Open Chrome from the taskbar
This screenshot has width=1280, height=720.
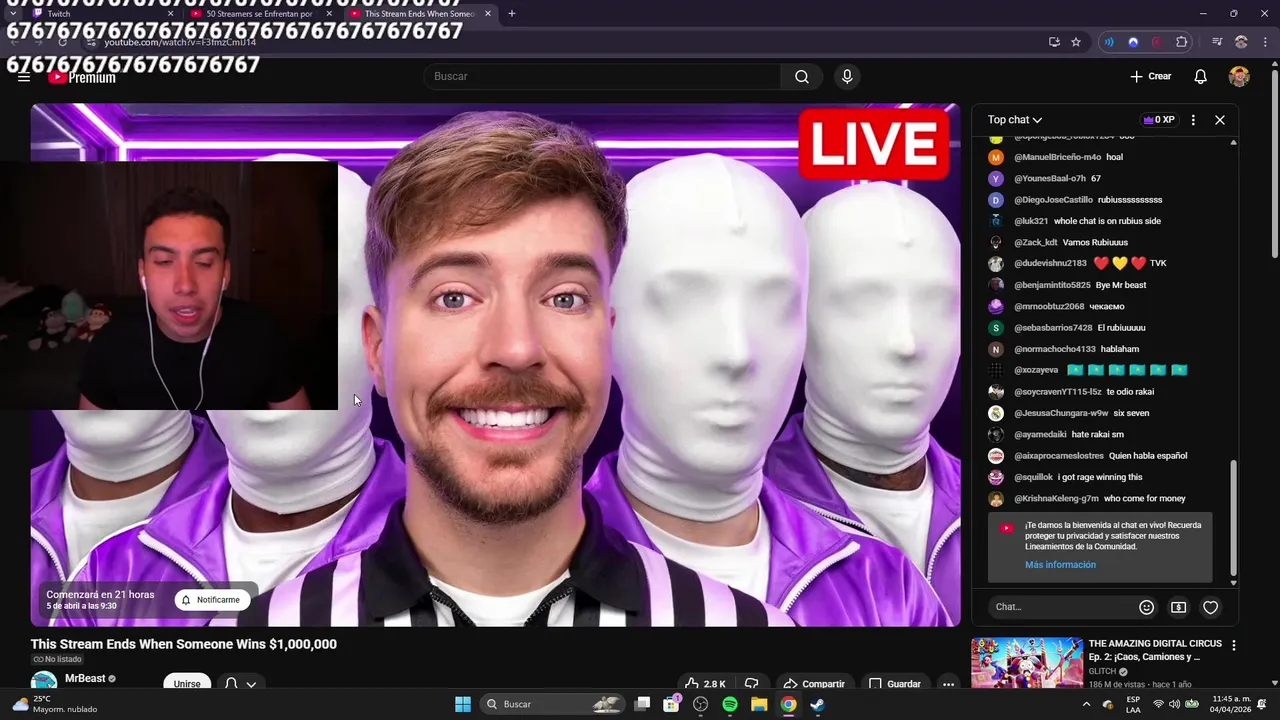[788, 704]
